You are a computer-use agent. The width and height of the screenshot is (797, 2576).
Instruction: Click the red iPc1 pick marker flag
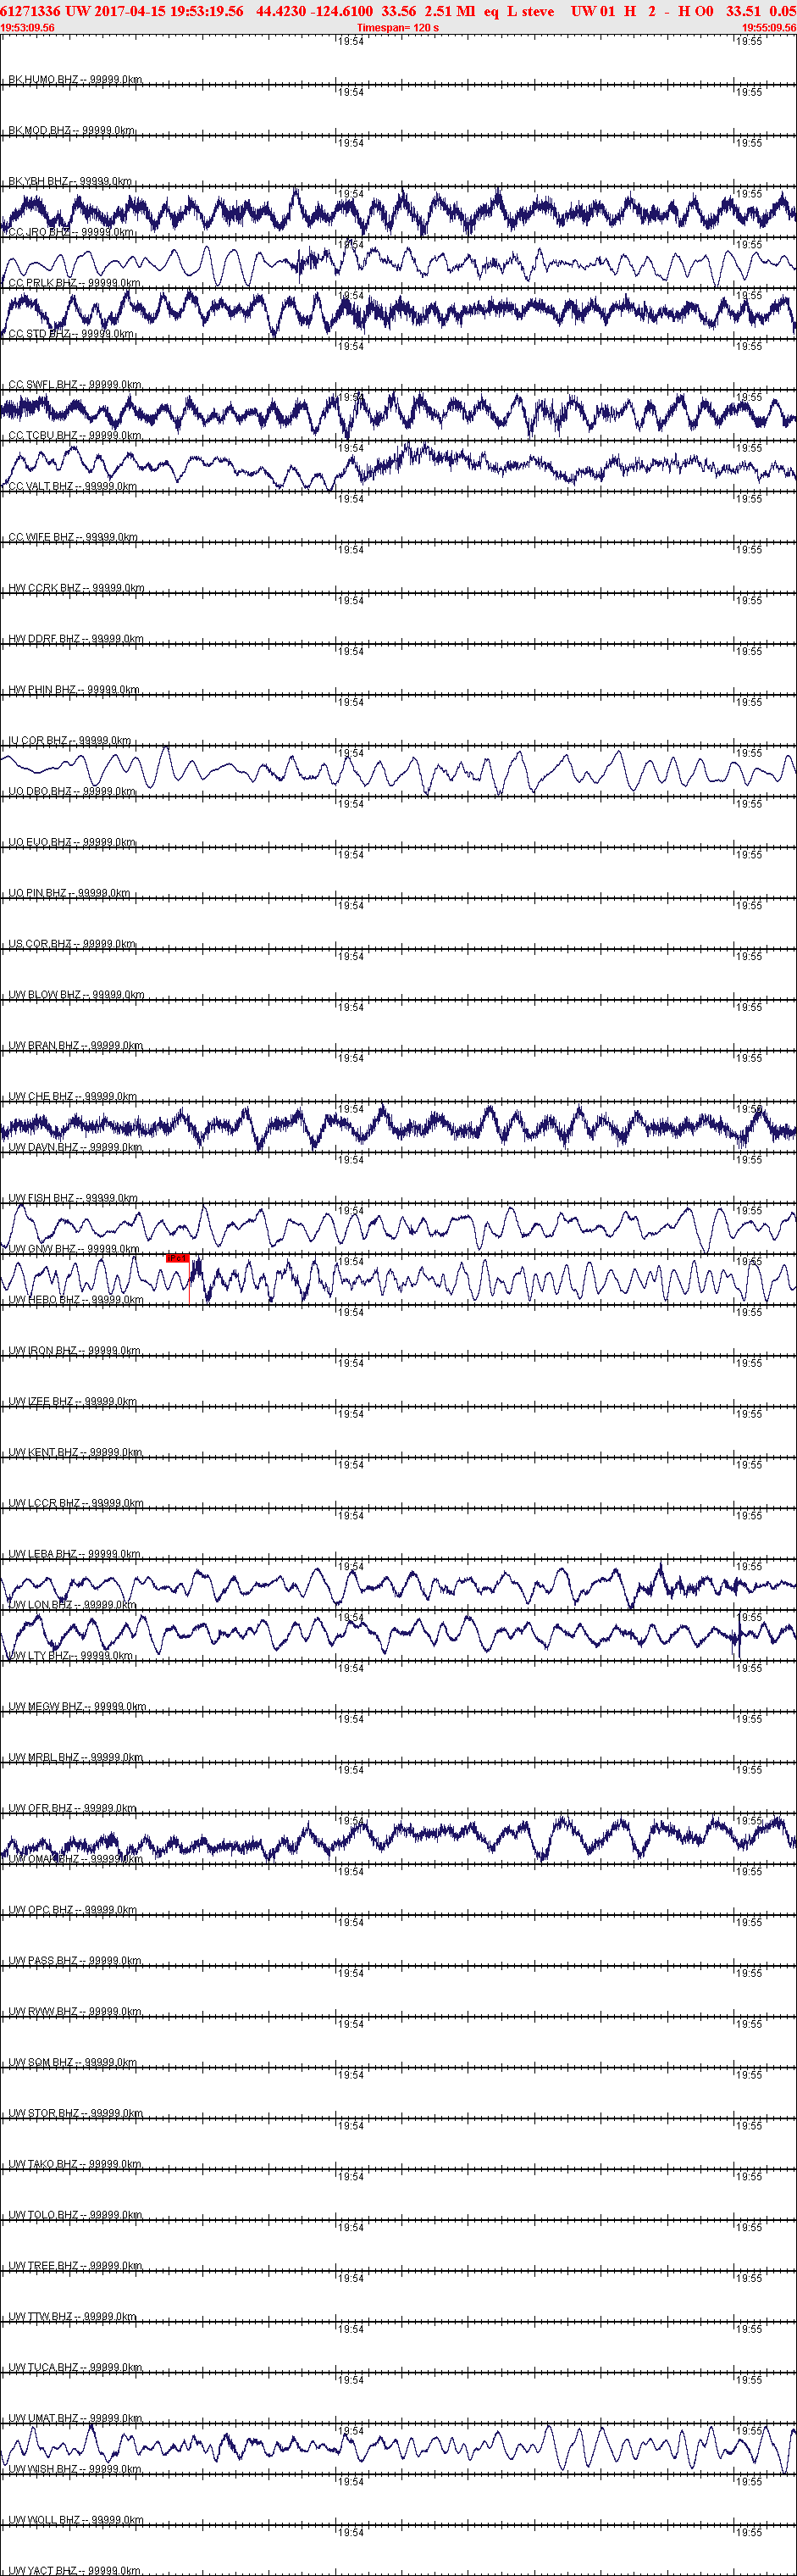point(177,1258)
